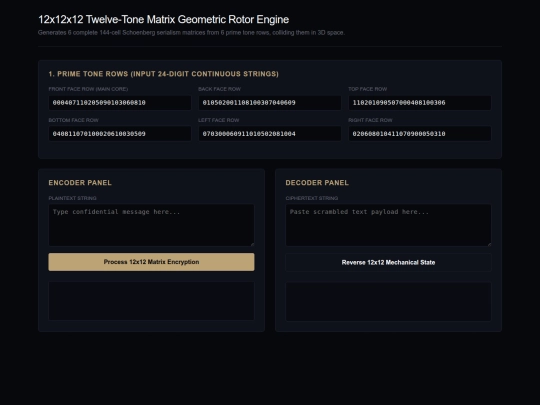Focus the Plaintext String textarea
Viewport: 540px width, 405px height.
tap(151, 225)
